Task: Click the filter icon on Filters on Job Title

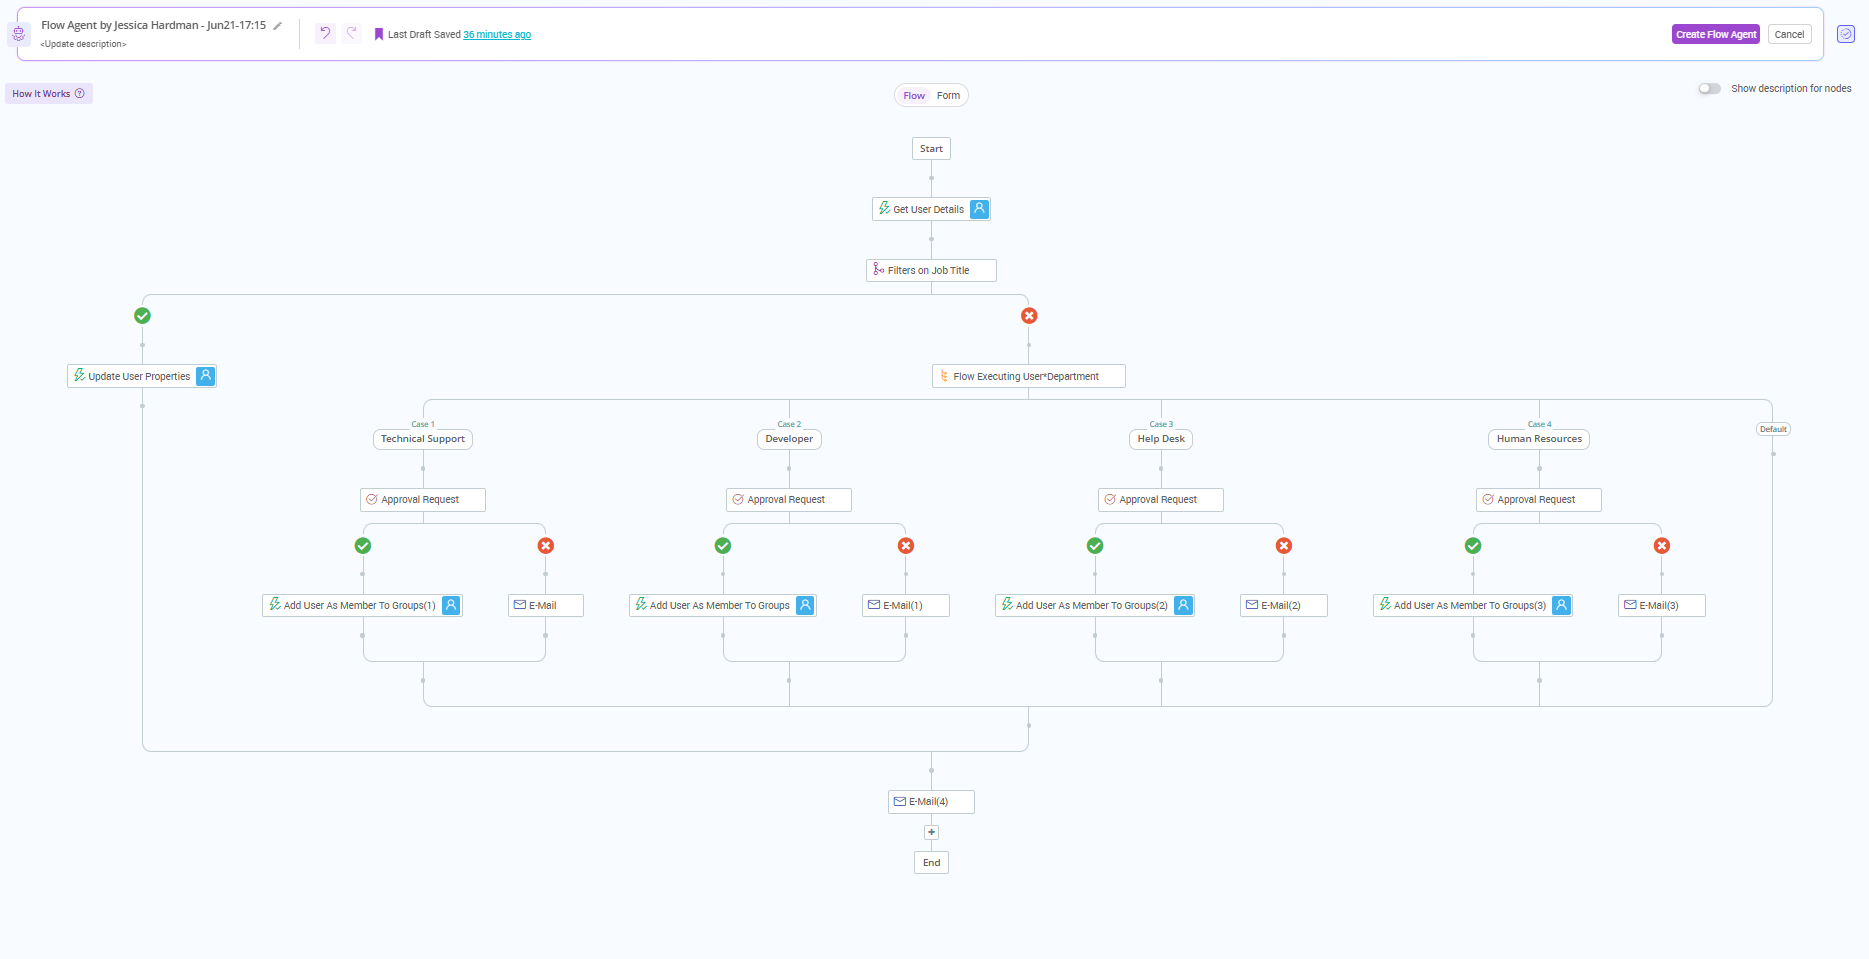Action: pos(877,270)
